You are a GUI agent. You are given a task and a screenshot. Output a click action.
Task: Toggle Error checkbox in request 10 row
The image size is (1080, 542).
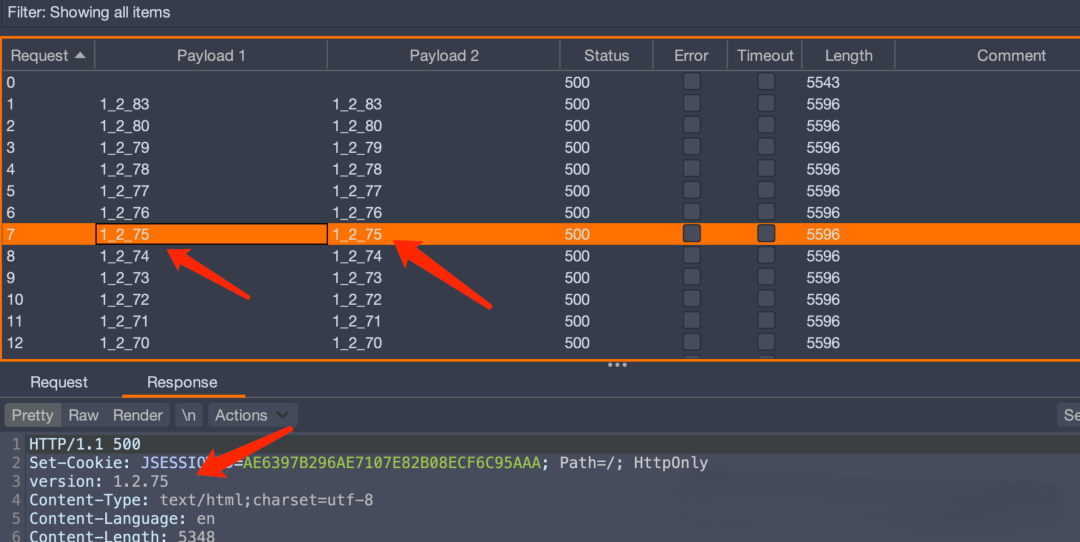[x=692, y=299]
